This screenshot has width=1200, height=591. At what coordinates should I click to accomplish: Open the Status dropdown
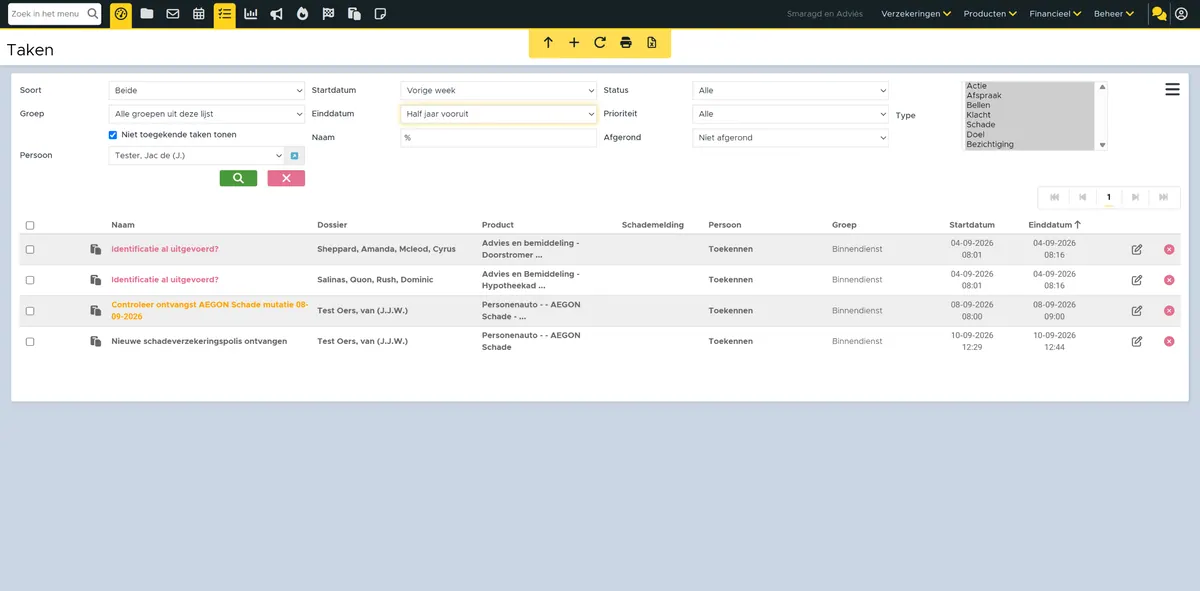tap(790, 91)
